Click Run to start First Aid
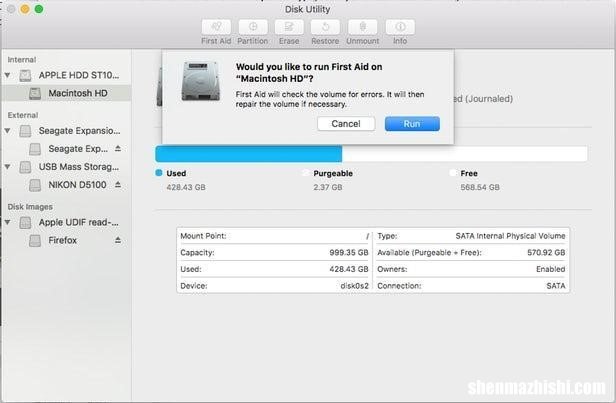Viewport: 616px width, 403px height. coord(411,123)
